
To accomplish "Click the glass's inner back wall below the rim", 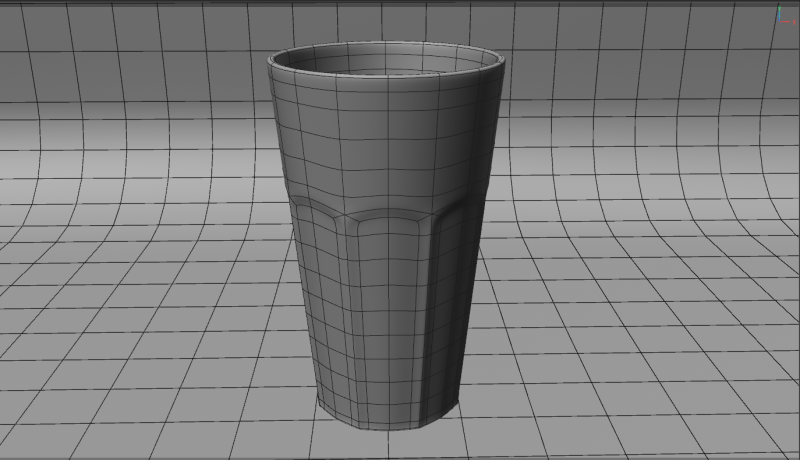I will click(385, 62).
